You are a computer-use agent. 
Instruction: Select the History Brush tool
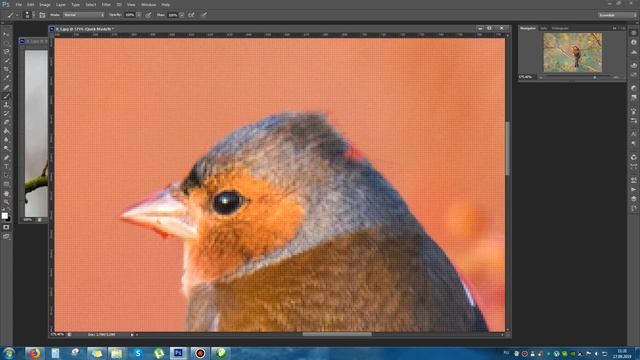tap(6, 113)
